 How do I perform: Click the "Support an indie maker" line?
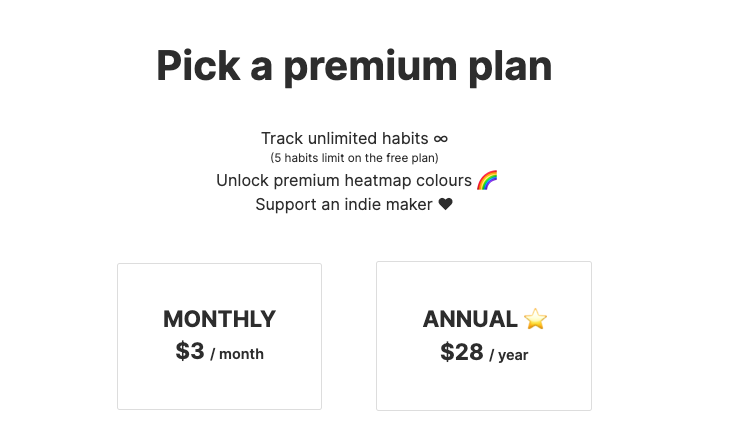tap(345, 205)
